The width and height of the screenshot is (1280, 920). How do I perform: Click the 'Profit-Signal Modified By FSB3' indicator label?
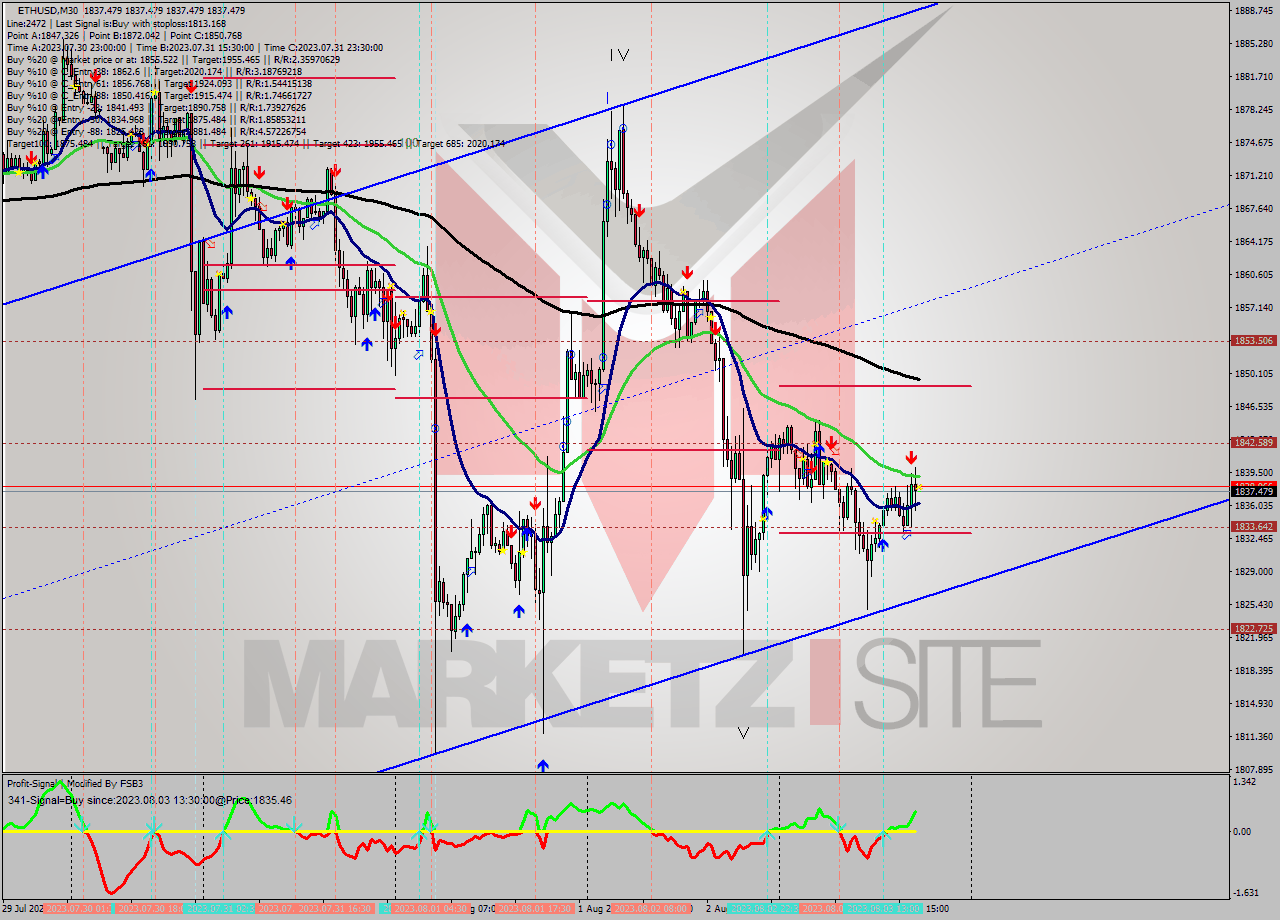pyautogui.click(x=75, y=784)
